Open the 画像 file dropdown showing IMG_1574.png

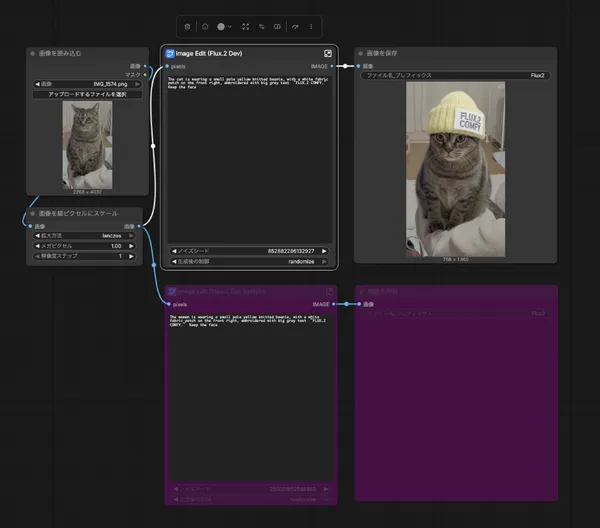[x=87, y=84]
